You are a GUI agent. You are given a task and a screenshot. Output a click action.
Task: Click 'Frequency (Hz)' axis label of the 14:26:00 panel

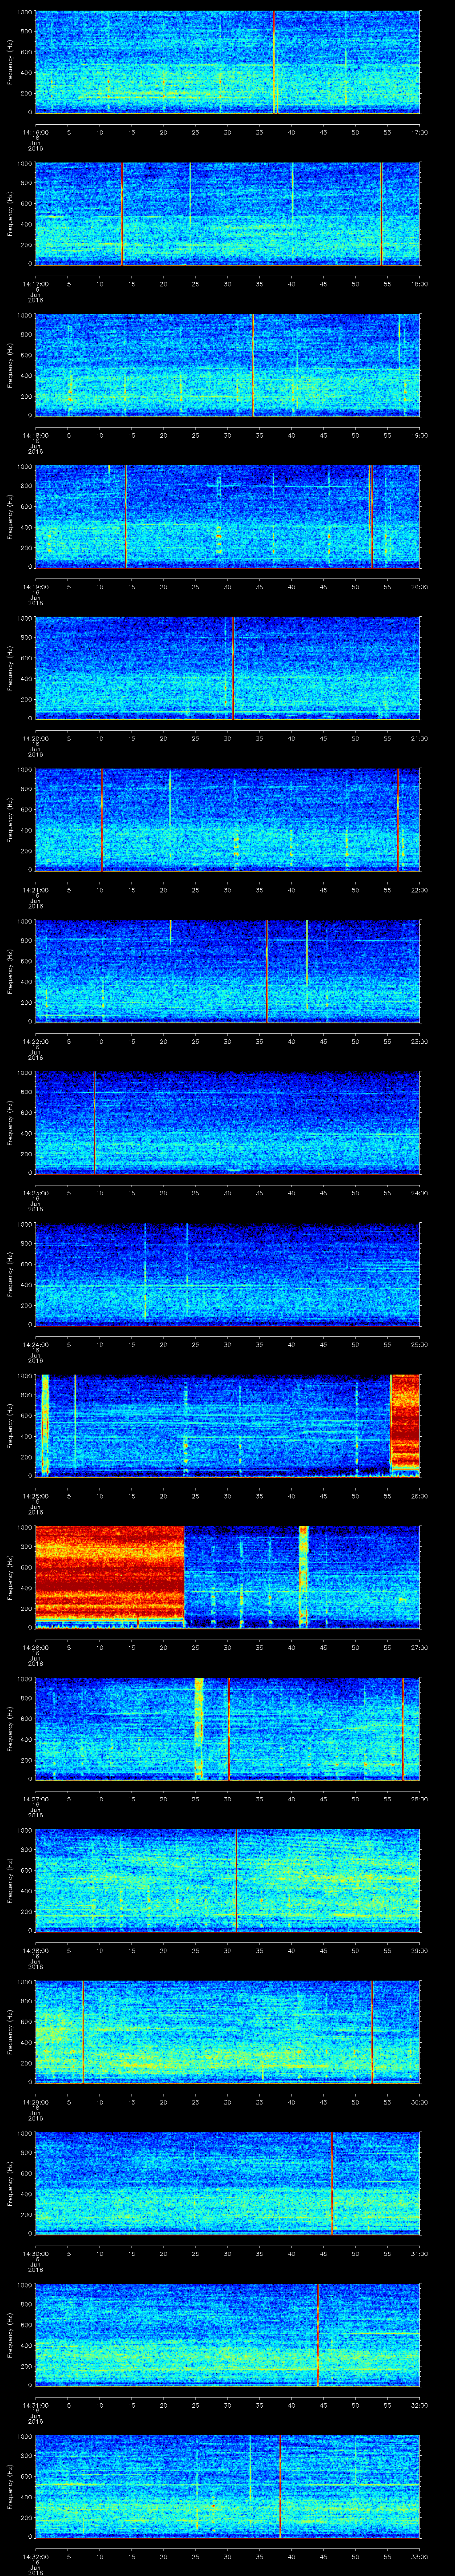click(x=10, y=1577)
